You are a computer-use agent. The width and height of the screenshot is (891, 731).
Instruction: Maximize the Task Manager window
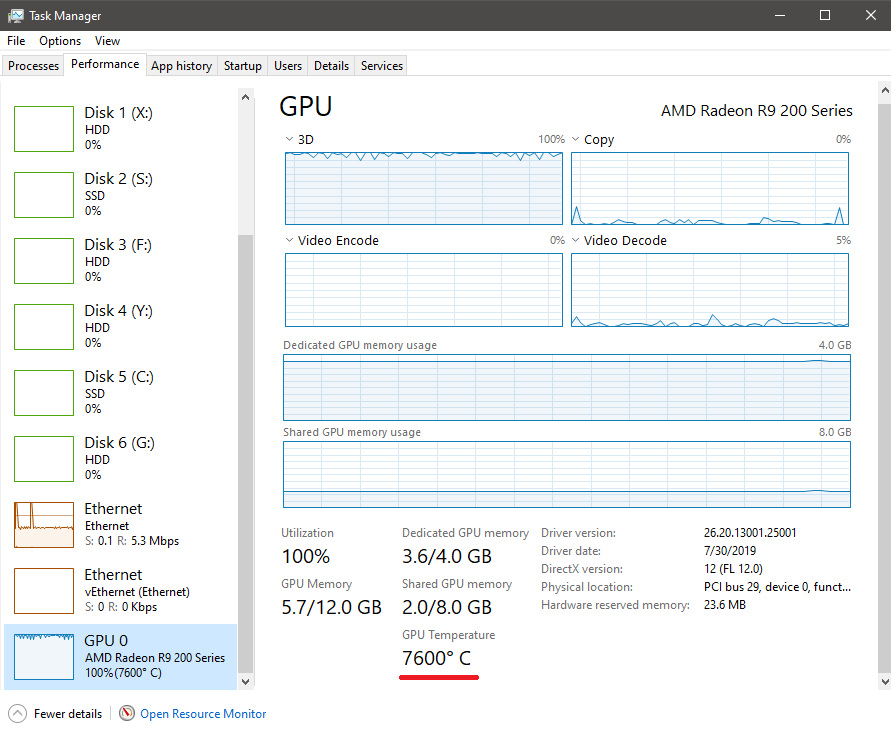point(825,15)
